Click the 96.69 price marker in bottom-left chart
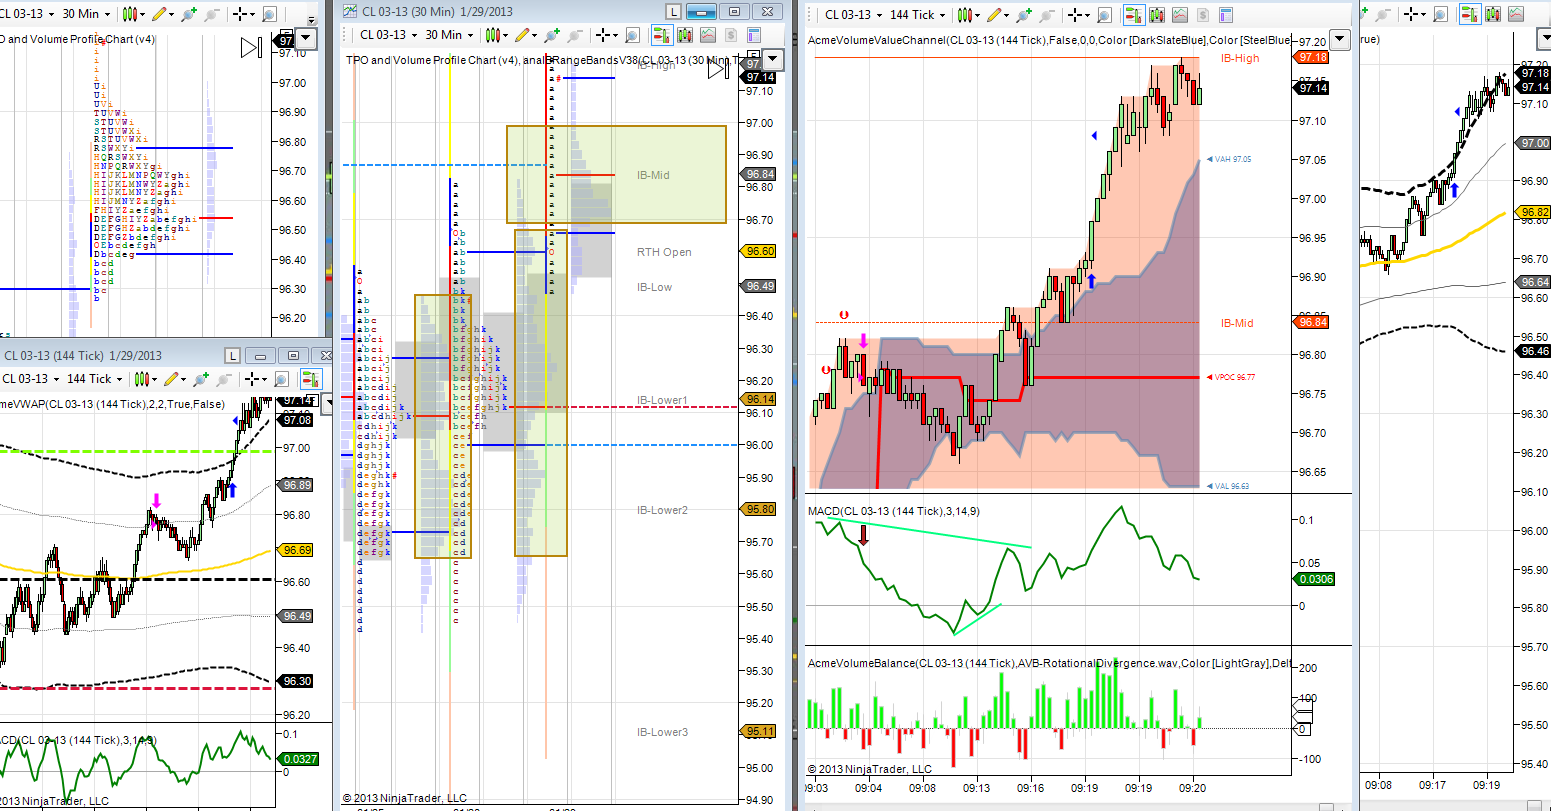Image resolution: width=1551 pixels, height=811 pixels. click(x=297, y=550)
